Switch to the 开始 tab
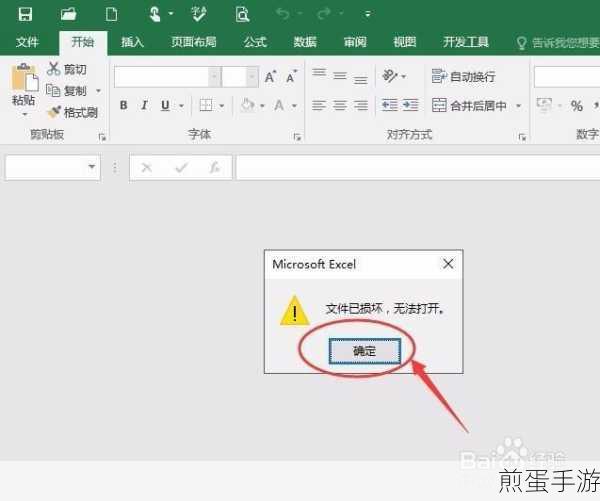Viewport: 600px width, 501px height. [83, 42]
